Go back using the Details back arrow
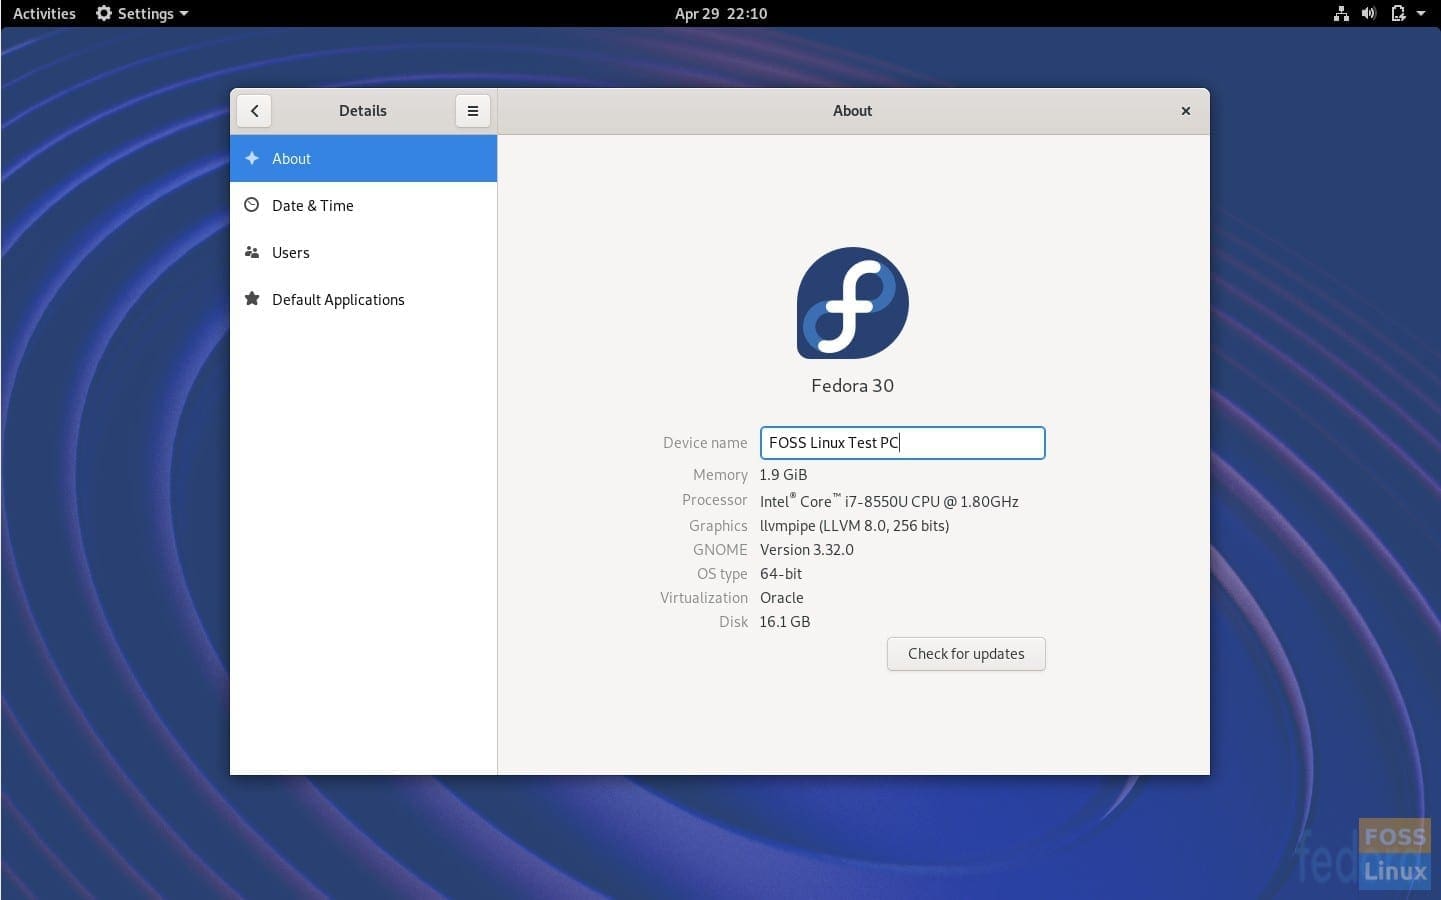 (254, 111)
